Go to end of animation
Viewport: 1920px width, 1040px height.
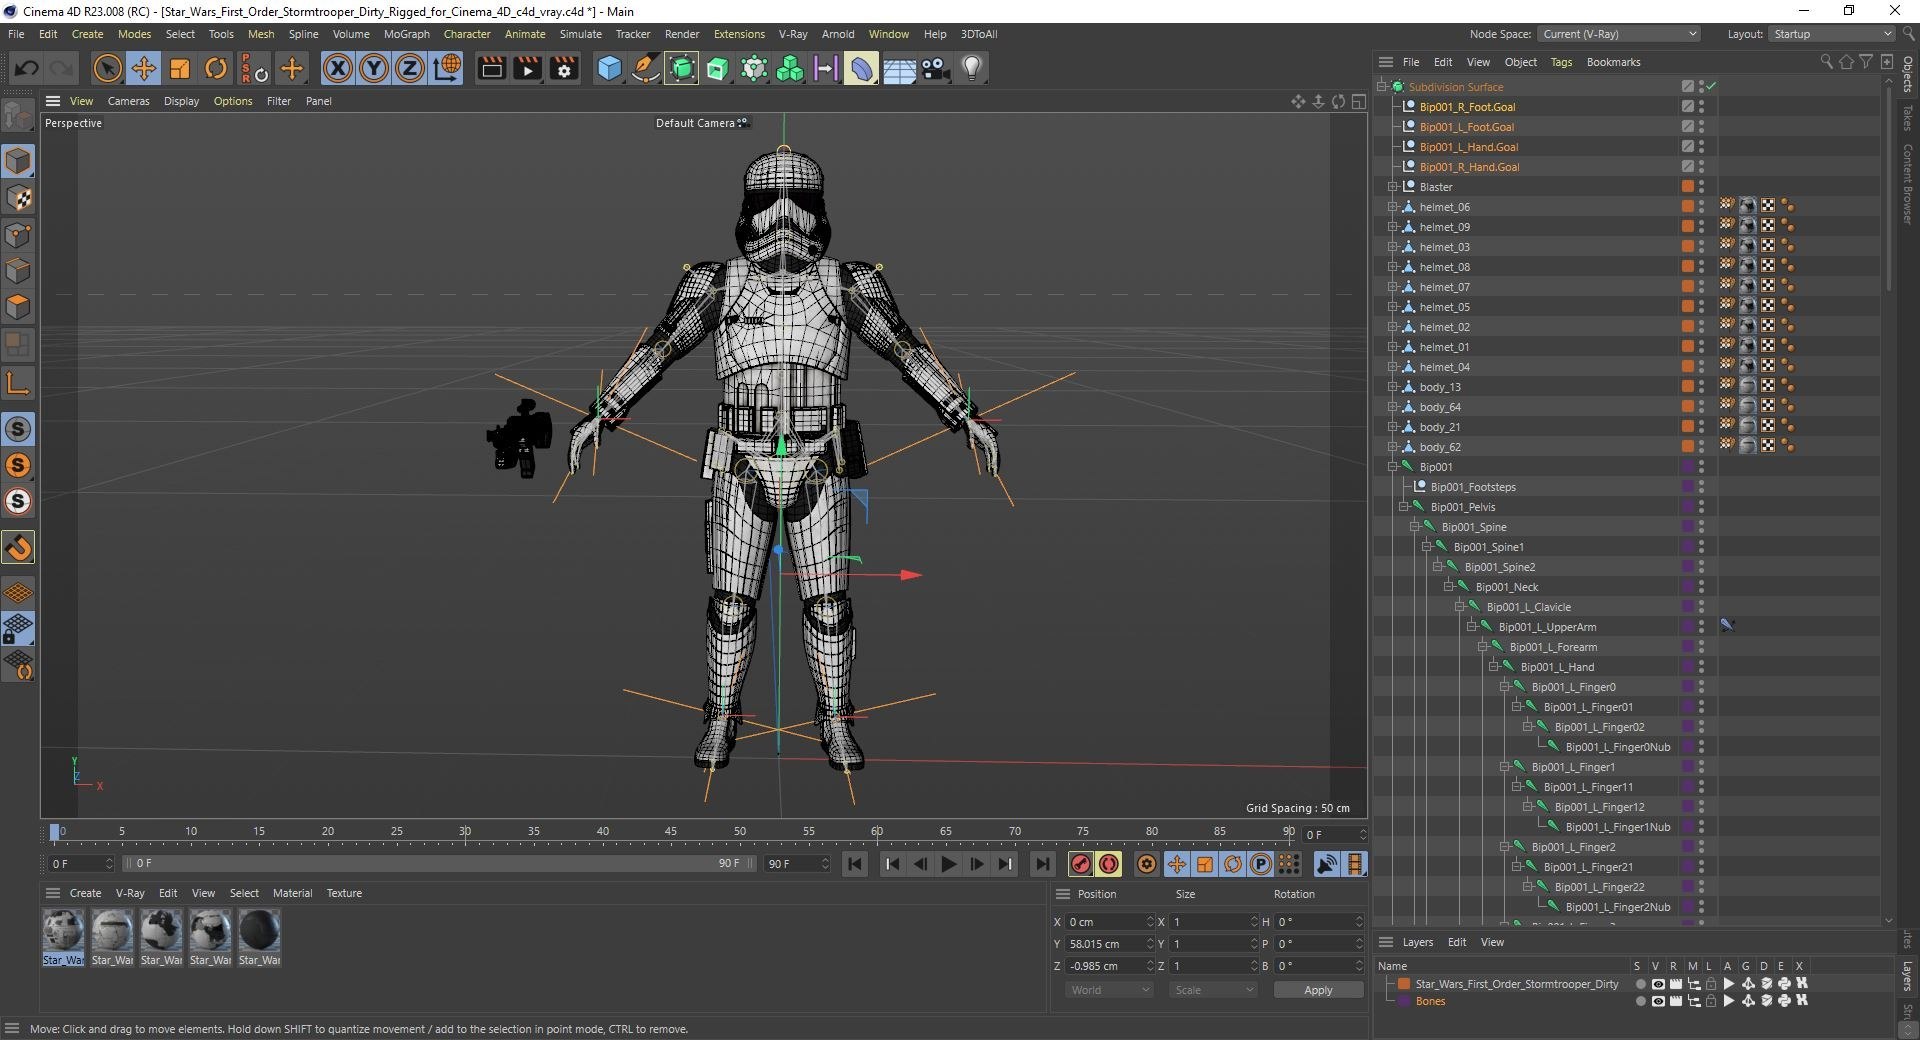coord(1042,864)
